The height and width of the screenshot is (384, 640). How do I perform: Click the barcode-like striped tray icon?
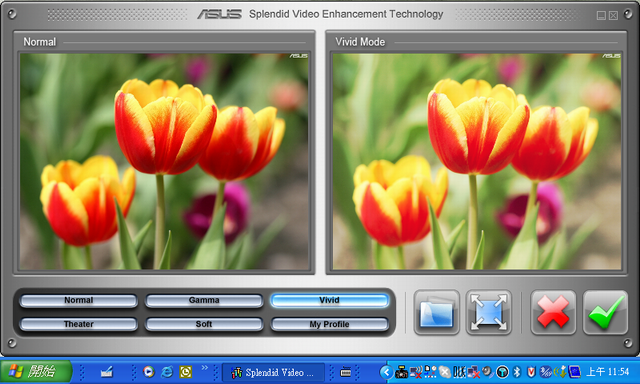point(459,372)
